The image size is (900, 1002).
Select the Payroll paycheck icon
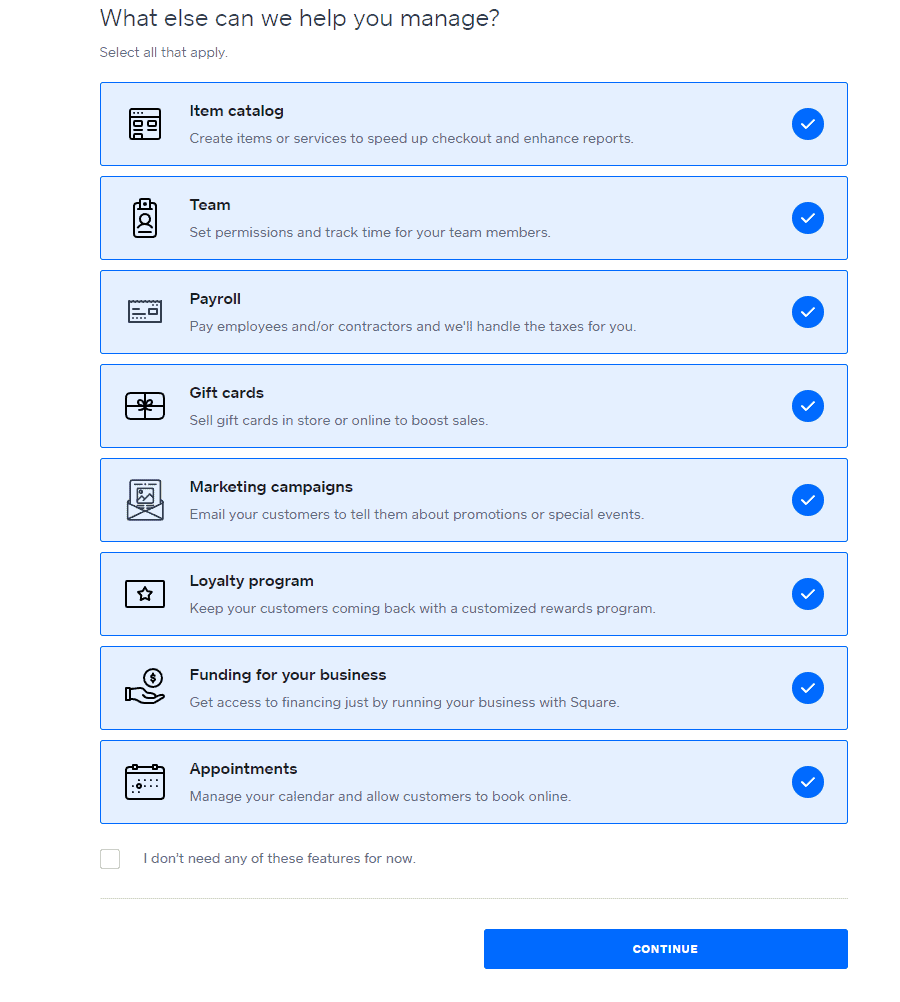[x=144, y=312]
